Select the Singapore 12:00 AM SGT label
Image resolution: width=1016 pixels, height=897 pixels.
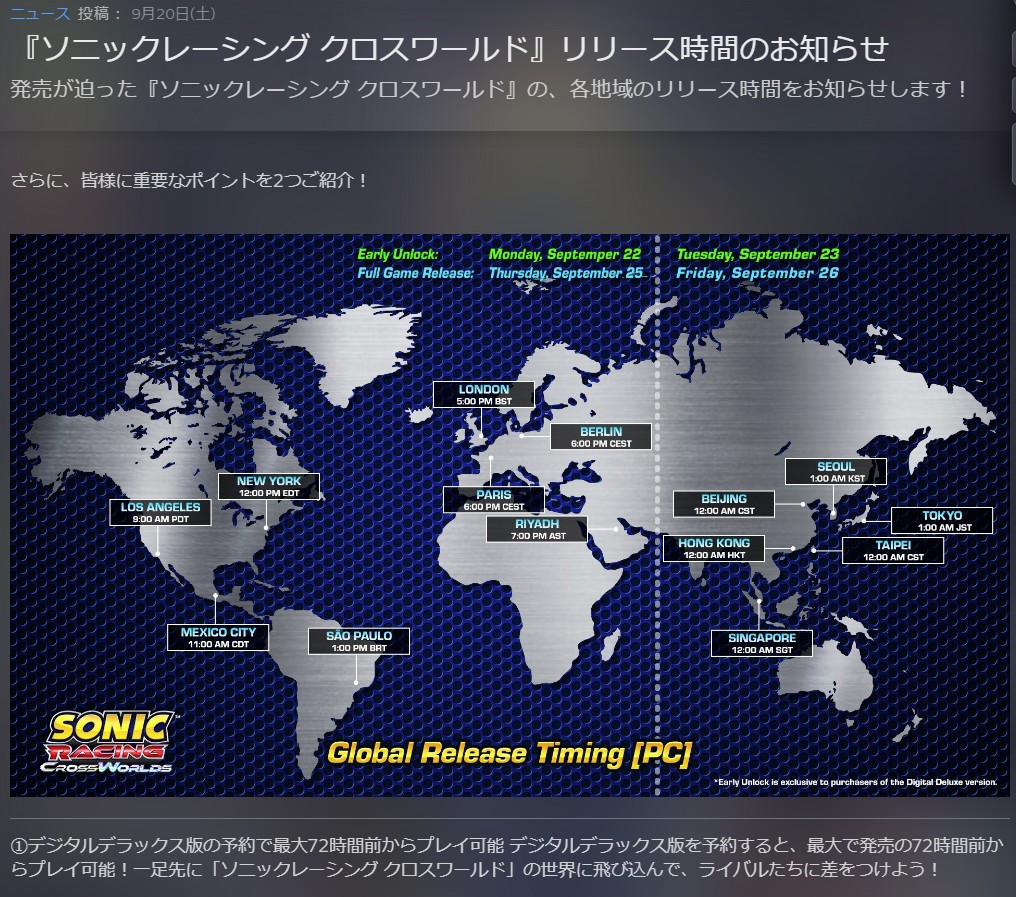pyautogui.click(x=762, y=643)
